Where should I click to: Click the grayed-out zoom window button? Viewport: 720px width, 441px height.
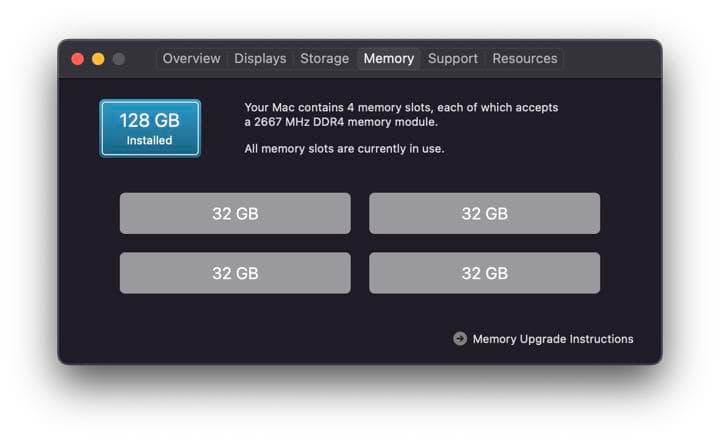119,59
